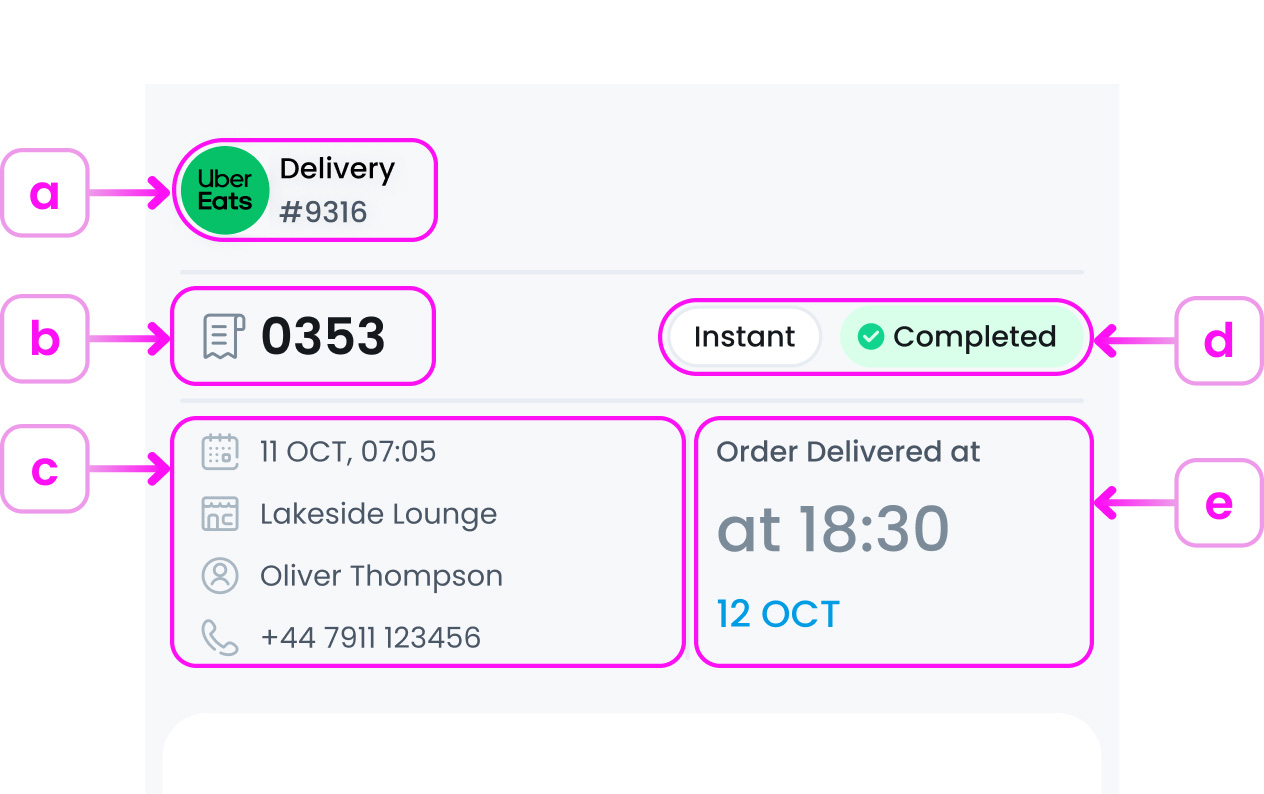Click the phone icon beside the number
The height and width of the screenshot is (794, 1264).
click(x=219, y=637)
